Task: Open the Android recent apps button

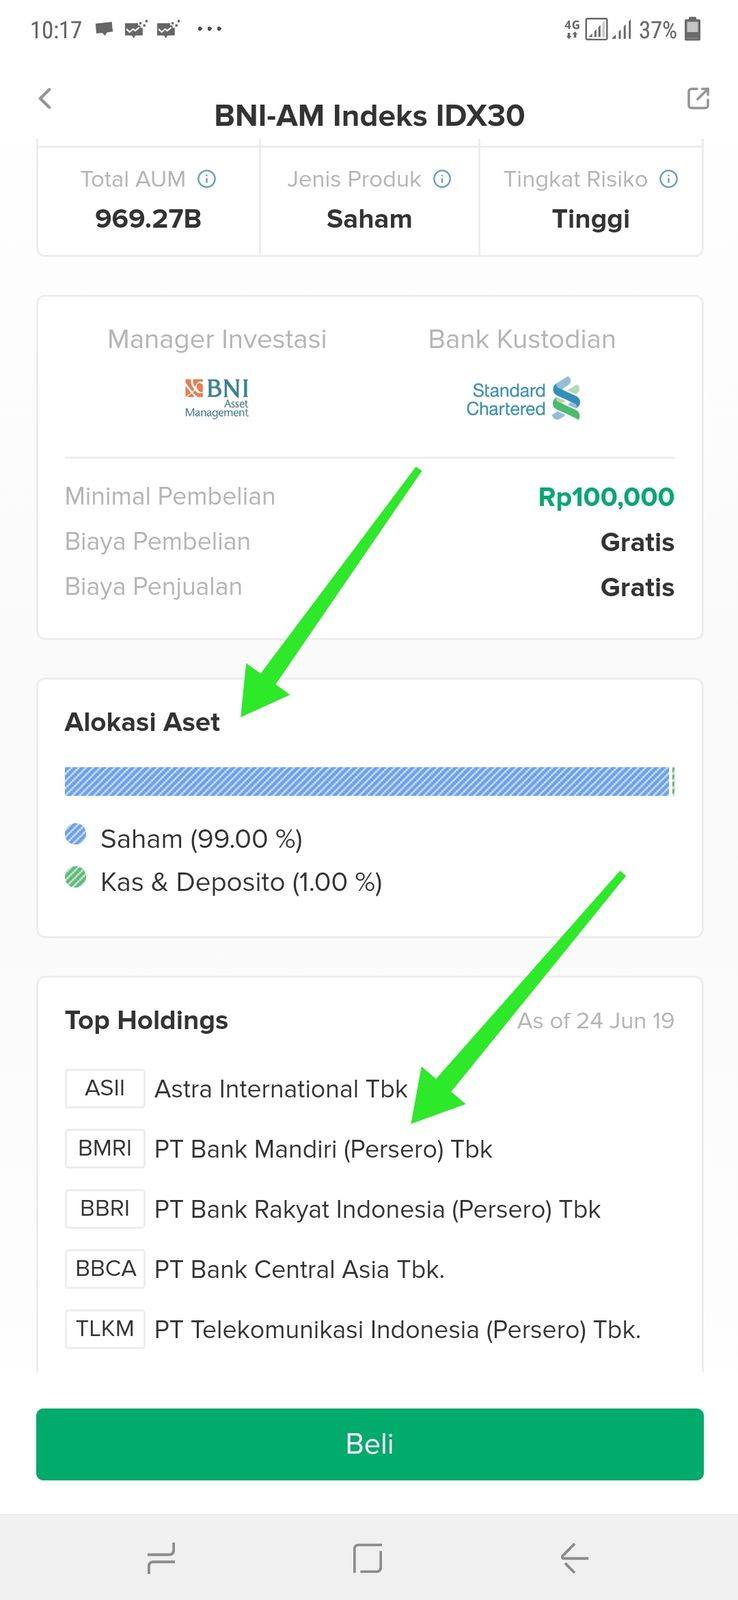Action: pyautogui.click(x=161, y=1557)
